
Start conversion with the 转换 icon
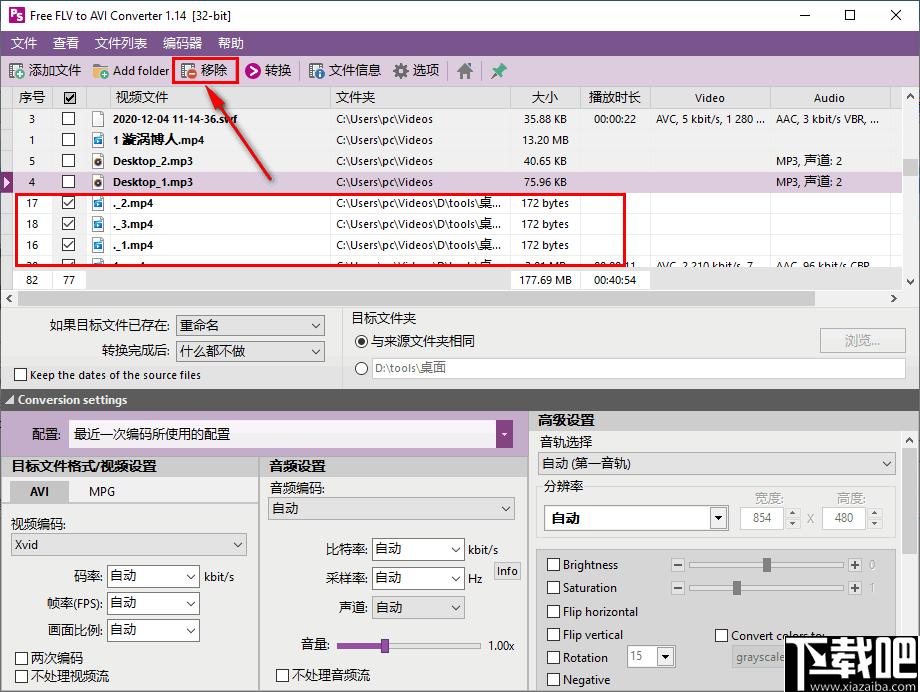[x=253, y=71]
